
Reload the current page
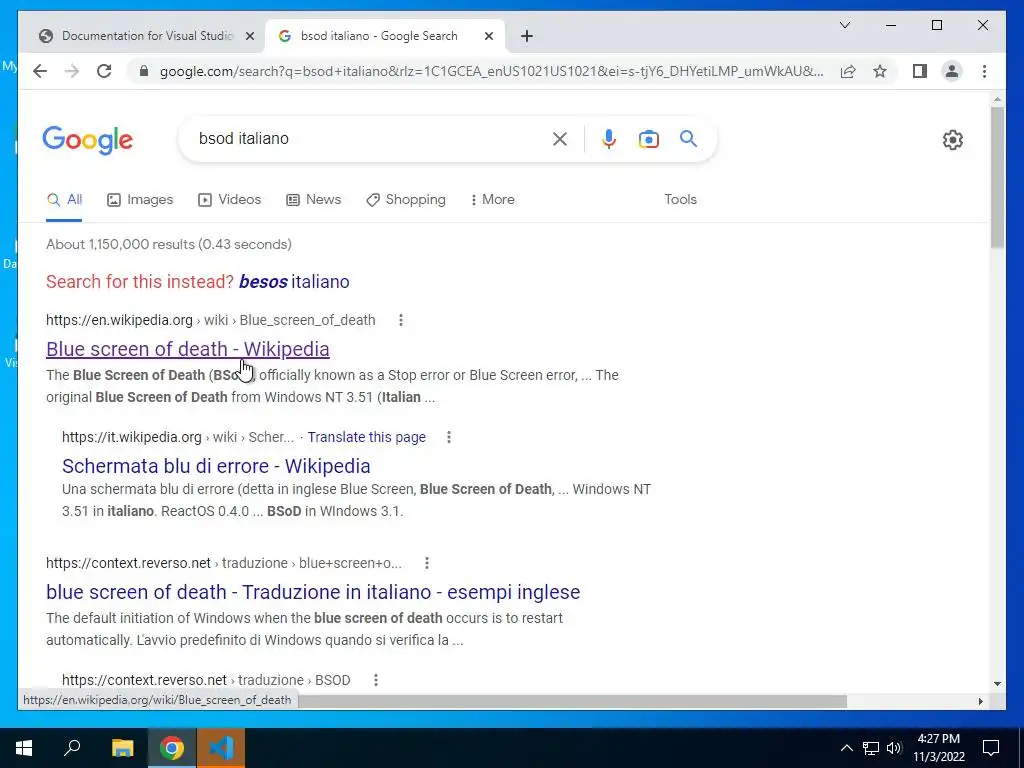click(x=104, y=71)
